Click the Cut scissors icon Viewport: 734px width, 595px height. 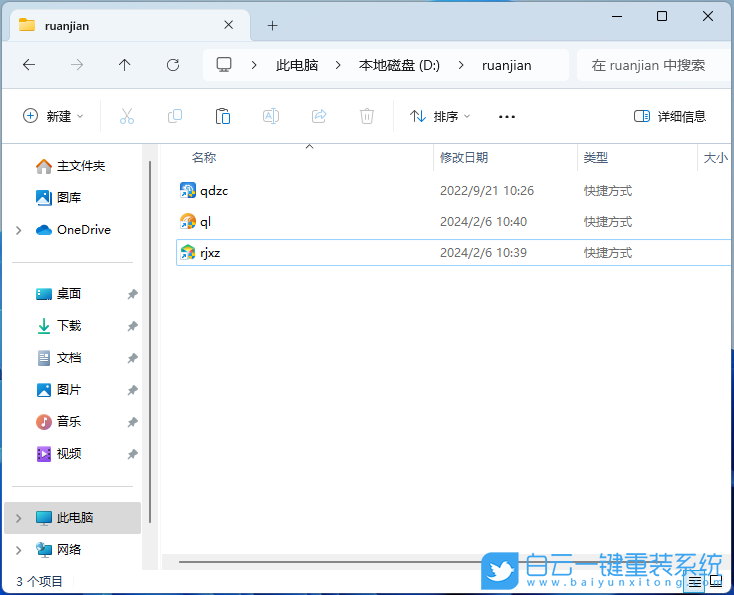[127, 116]
